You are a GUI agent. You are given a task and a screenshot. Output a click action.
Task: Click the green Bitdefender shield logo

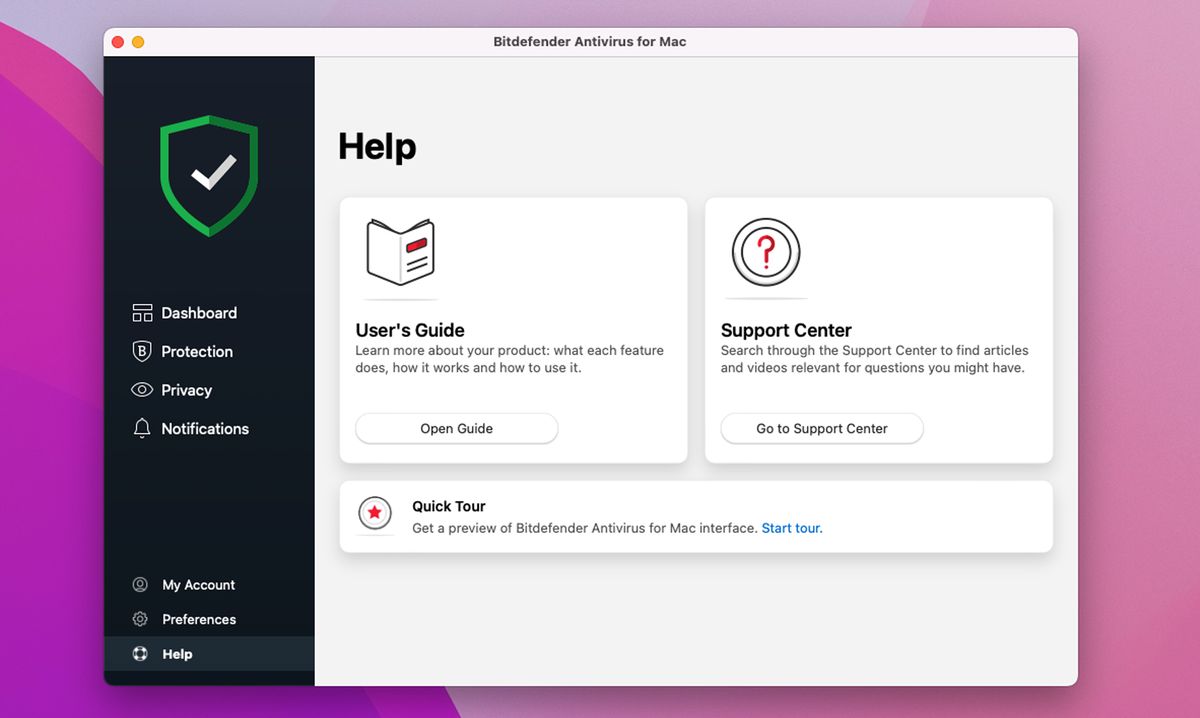[x=208, y=176]
